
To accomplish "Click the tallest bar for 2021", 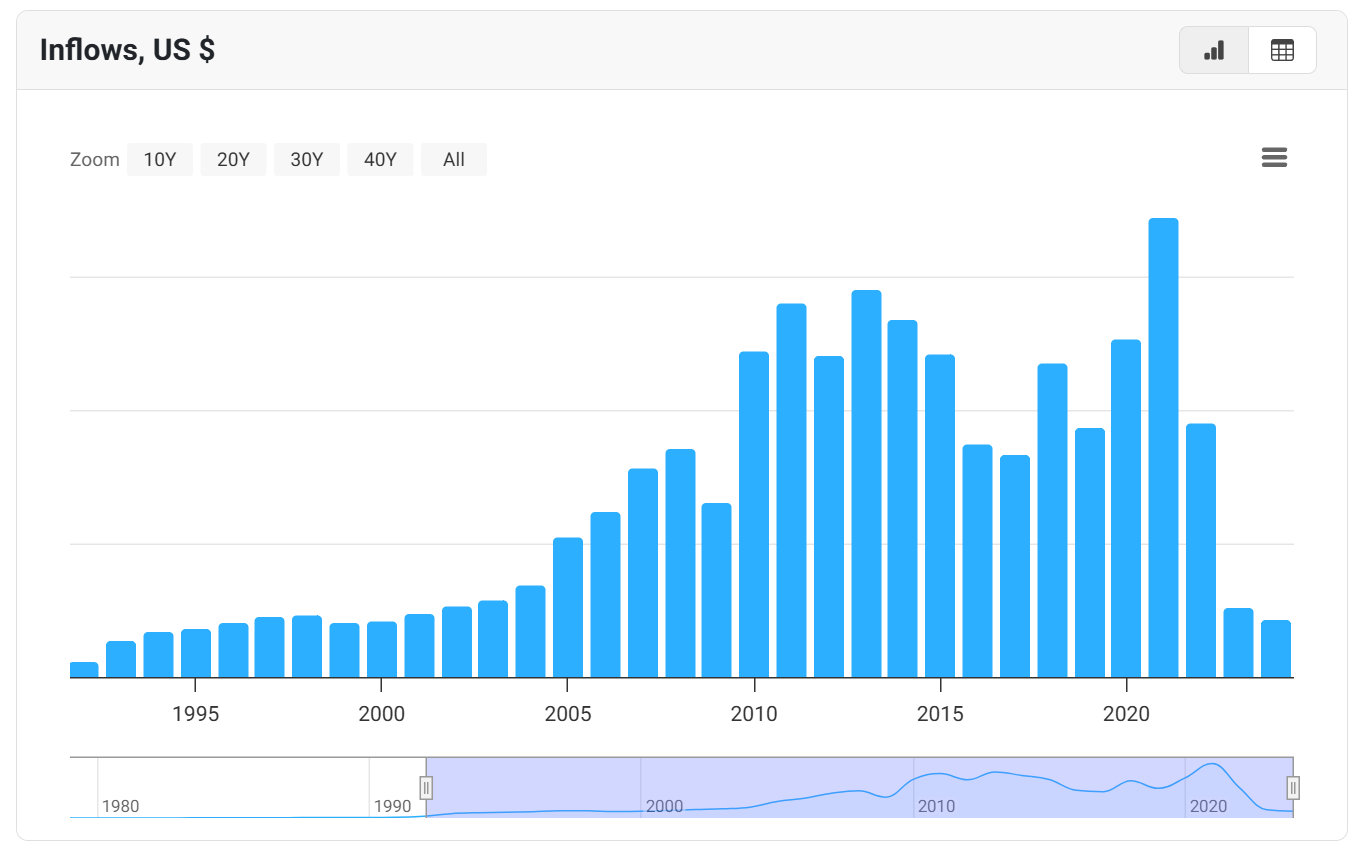I will coord(1163,448).
